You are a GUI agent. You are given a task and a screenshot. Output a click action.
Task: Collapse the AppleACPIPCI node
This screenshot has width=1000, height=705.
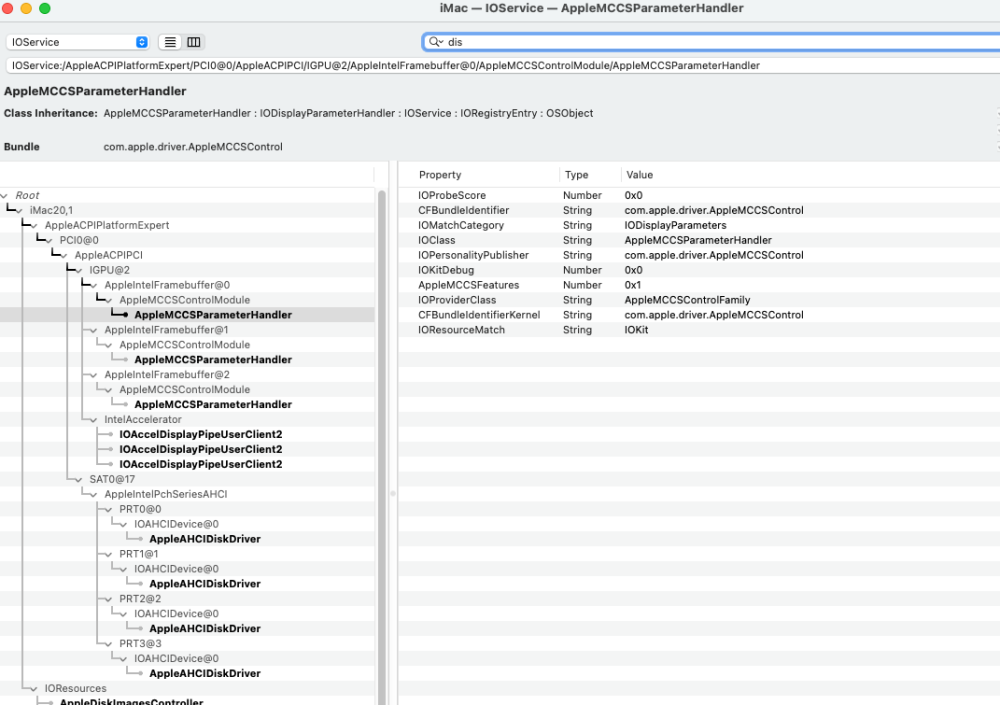64,255
